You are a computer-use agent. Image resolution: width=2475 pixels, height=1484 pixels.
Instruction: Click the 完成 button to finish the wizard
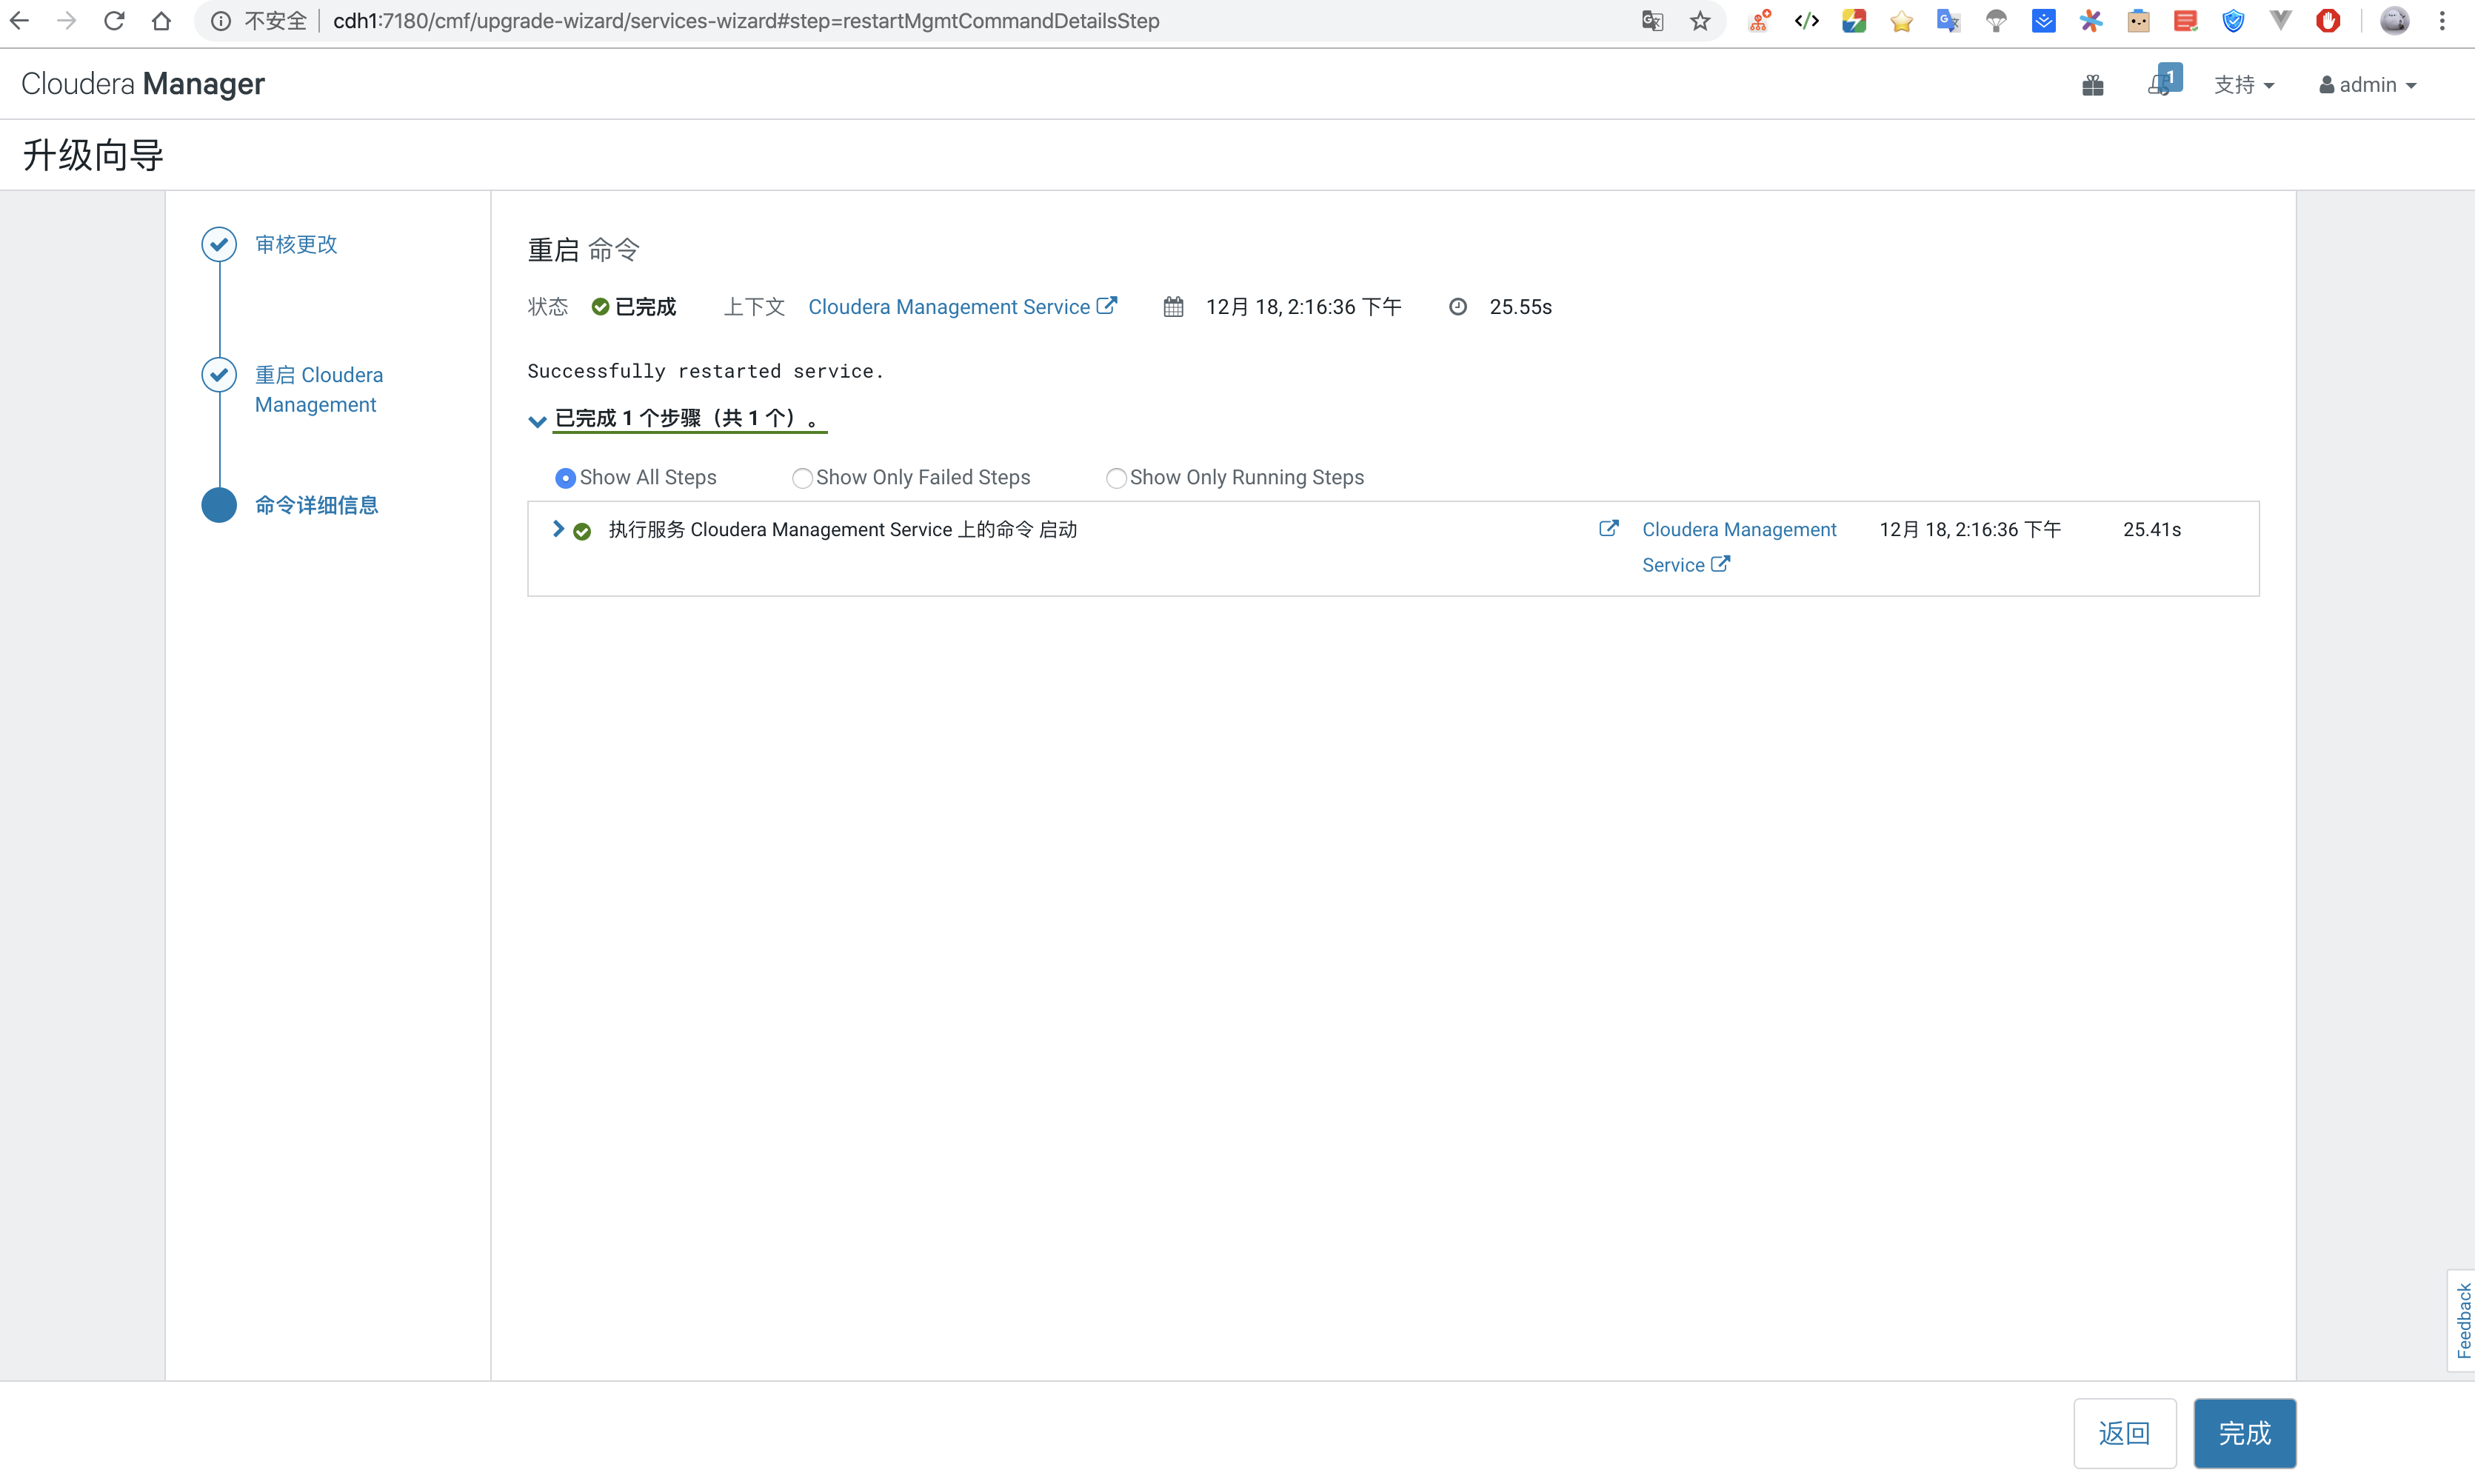(x=2245, y=1433)
